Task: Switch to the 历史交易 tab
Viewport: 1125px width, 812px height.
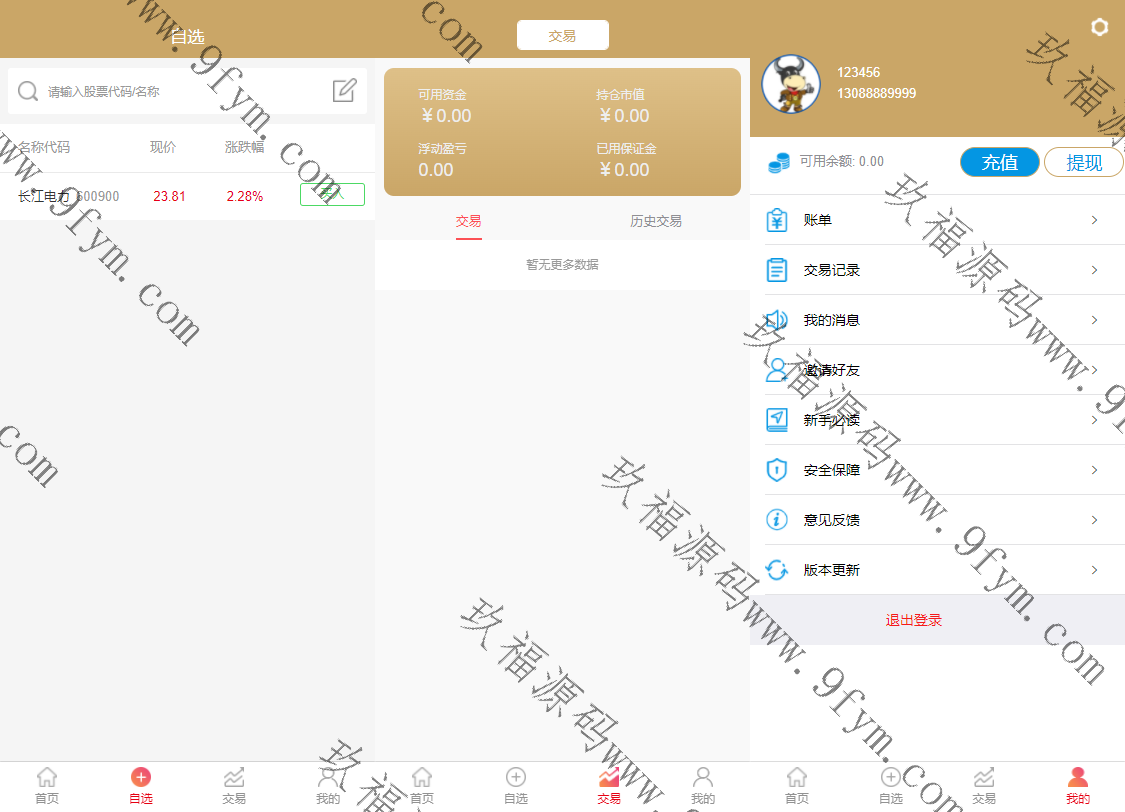Action: 656,221
